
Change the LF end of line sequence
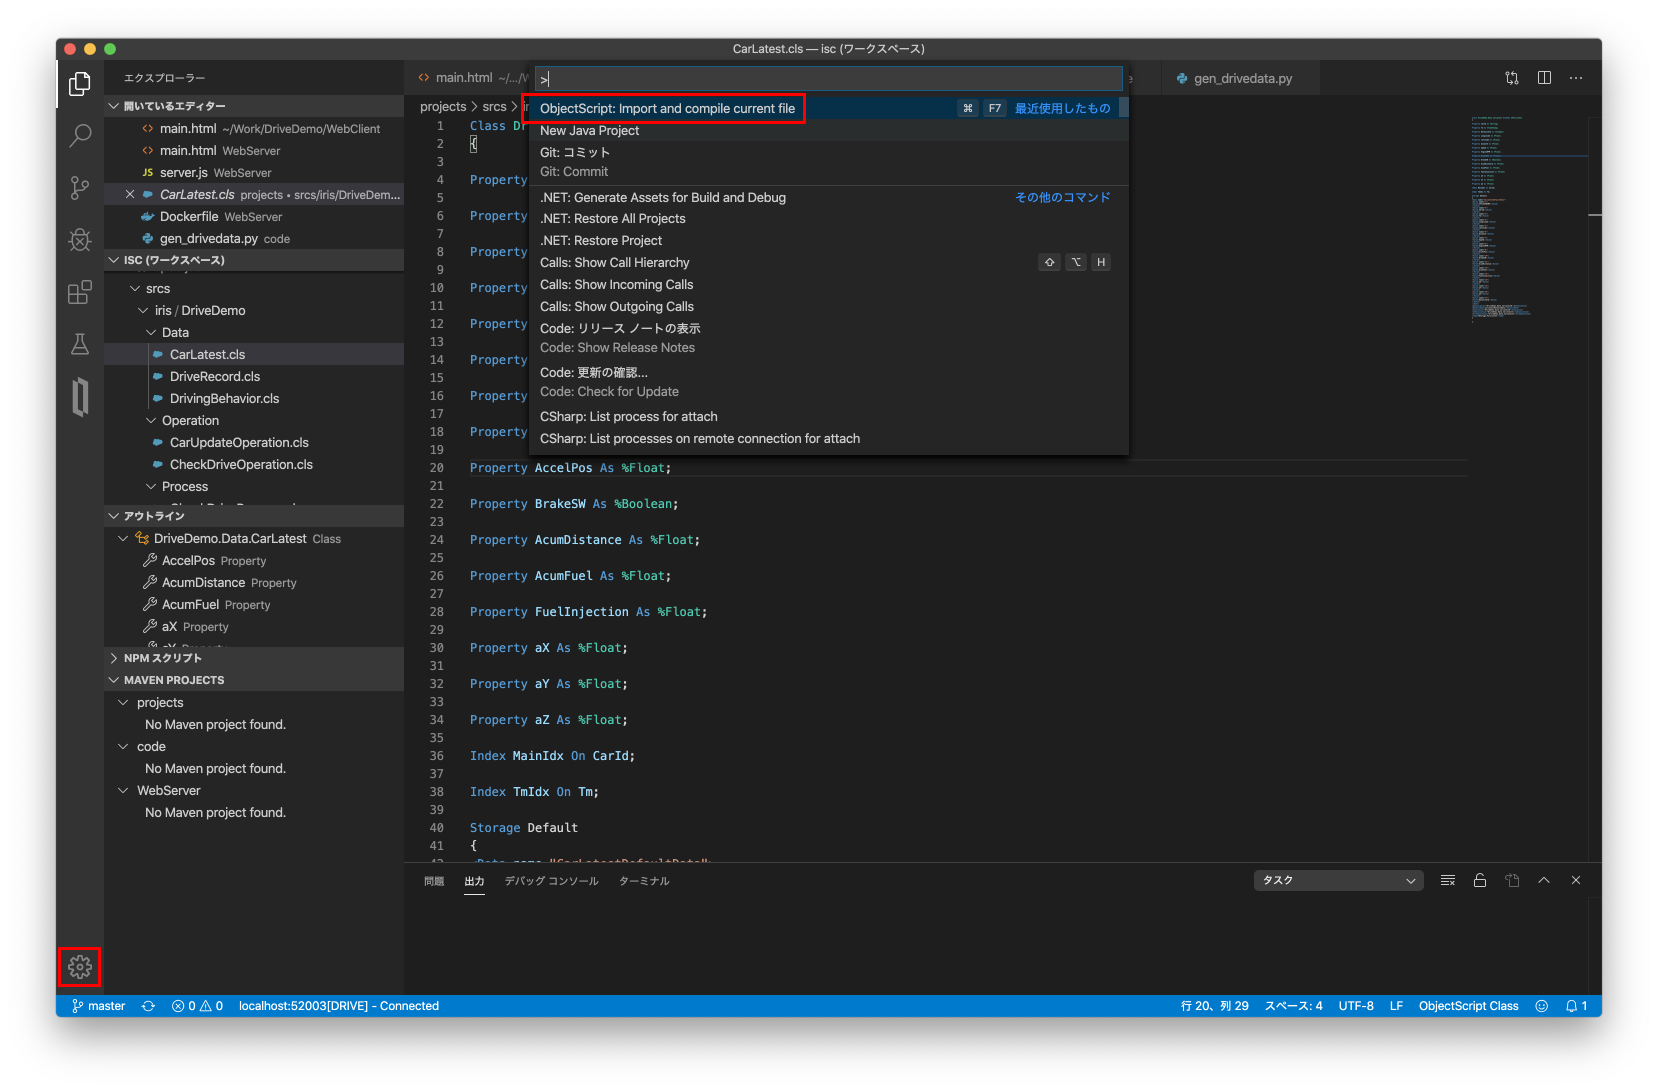1396,1006
